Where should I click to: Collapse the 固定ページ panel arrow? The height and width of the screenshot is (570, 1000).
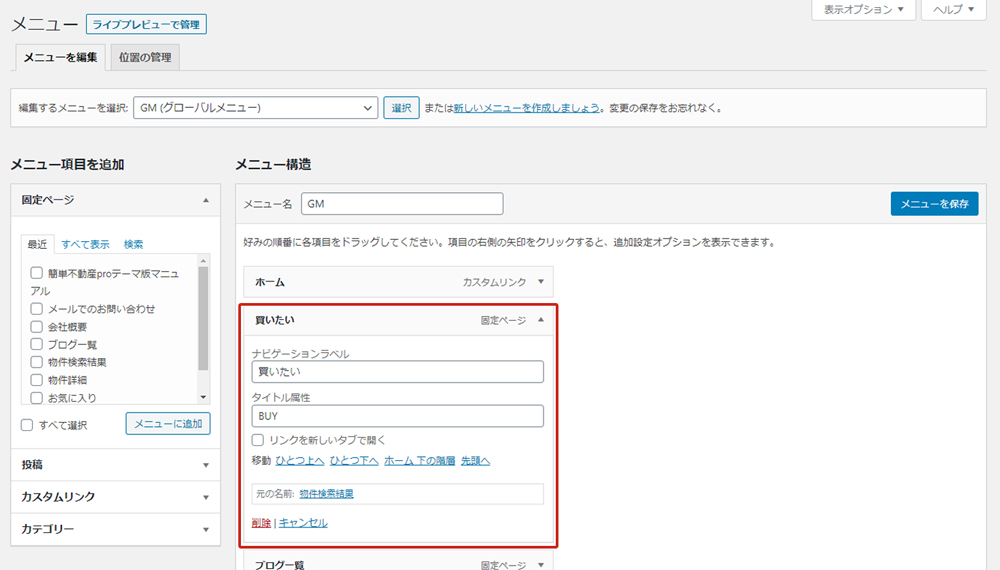coord(205,200)
